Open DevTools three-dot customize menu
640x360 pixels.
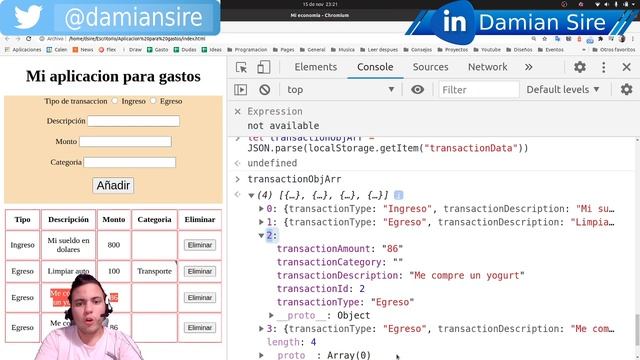pos(604,67)
